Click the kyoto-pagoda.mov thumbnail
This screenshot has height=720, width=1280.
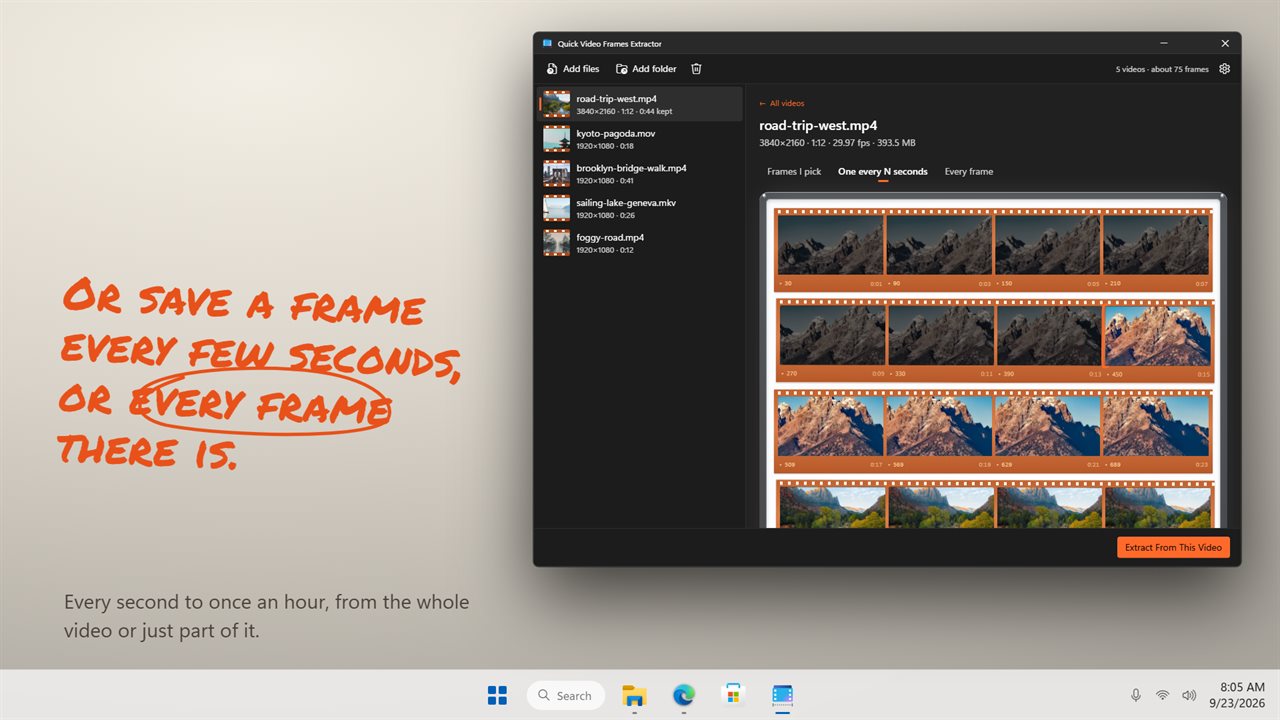(557, 139)
